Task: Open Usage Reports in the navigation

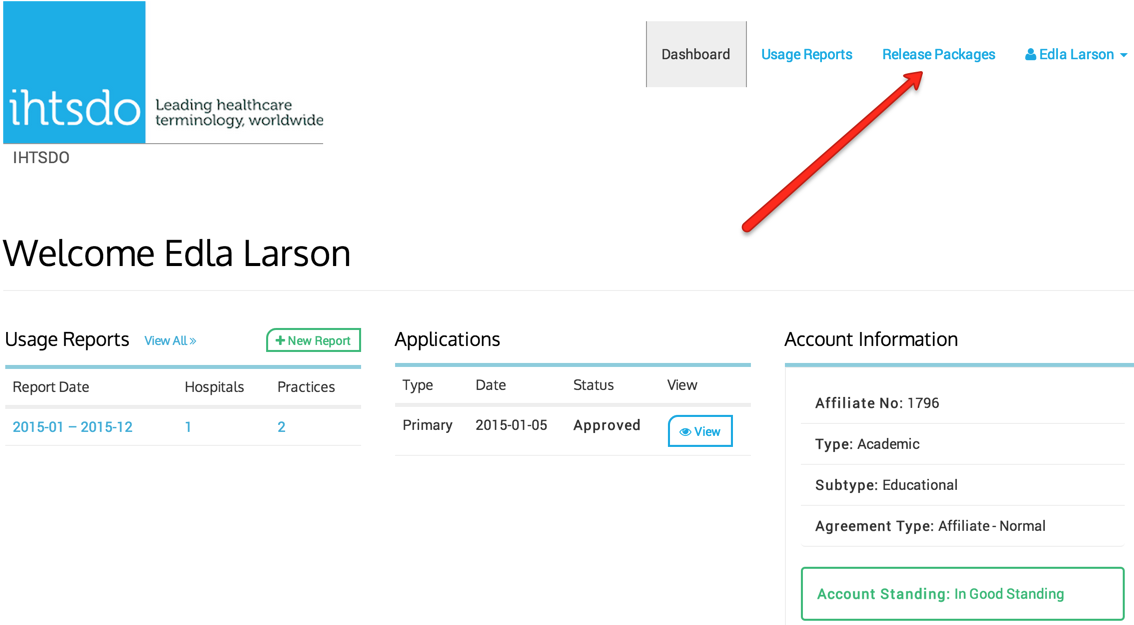Action: 806,55
